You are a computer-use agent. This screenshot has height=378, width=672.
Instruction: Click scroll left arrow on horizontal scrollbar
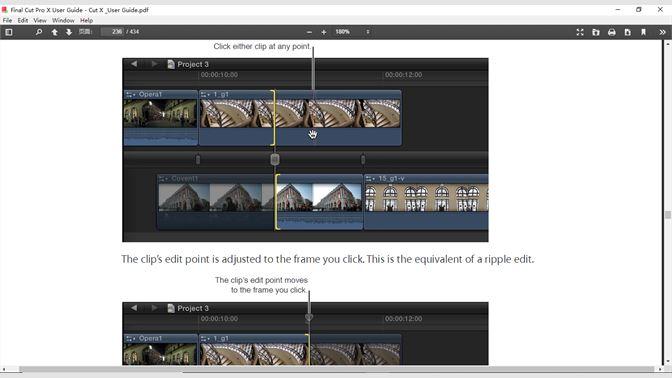3,369
